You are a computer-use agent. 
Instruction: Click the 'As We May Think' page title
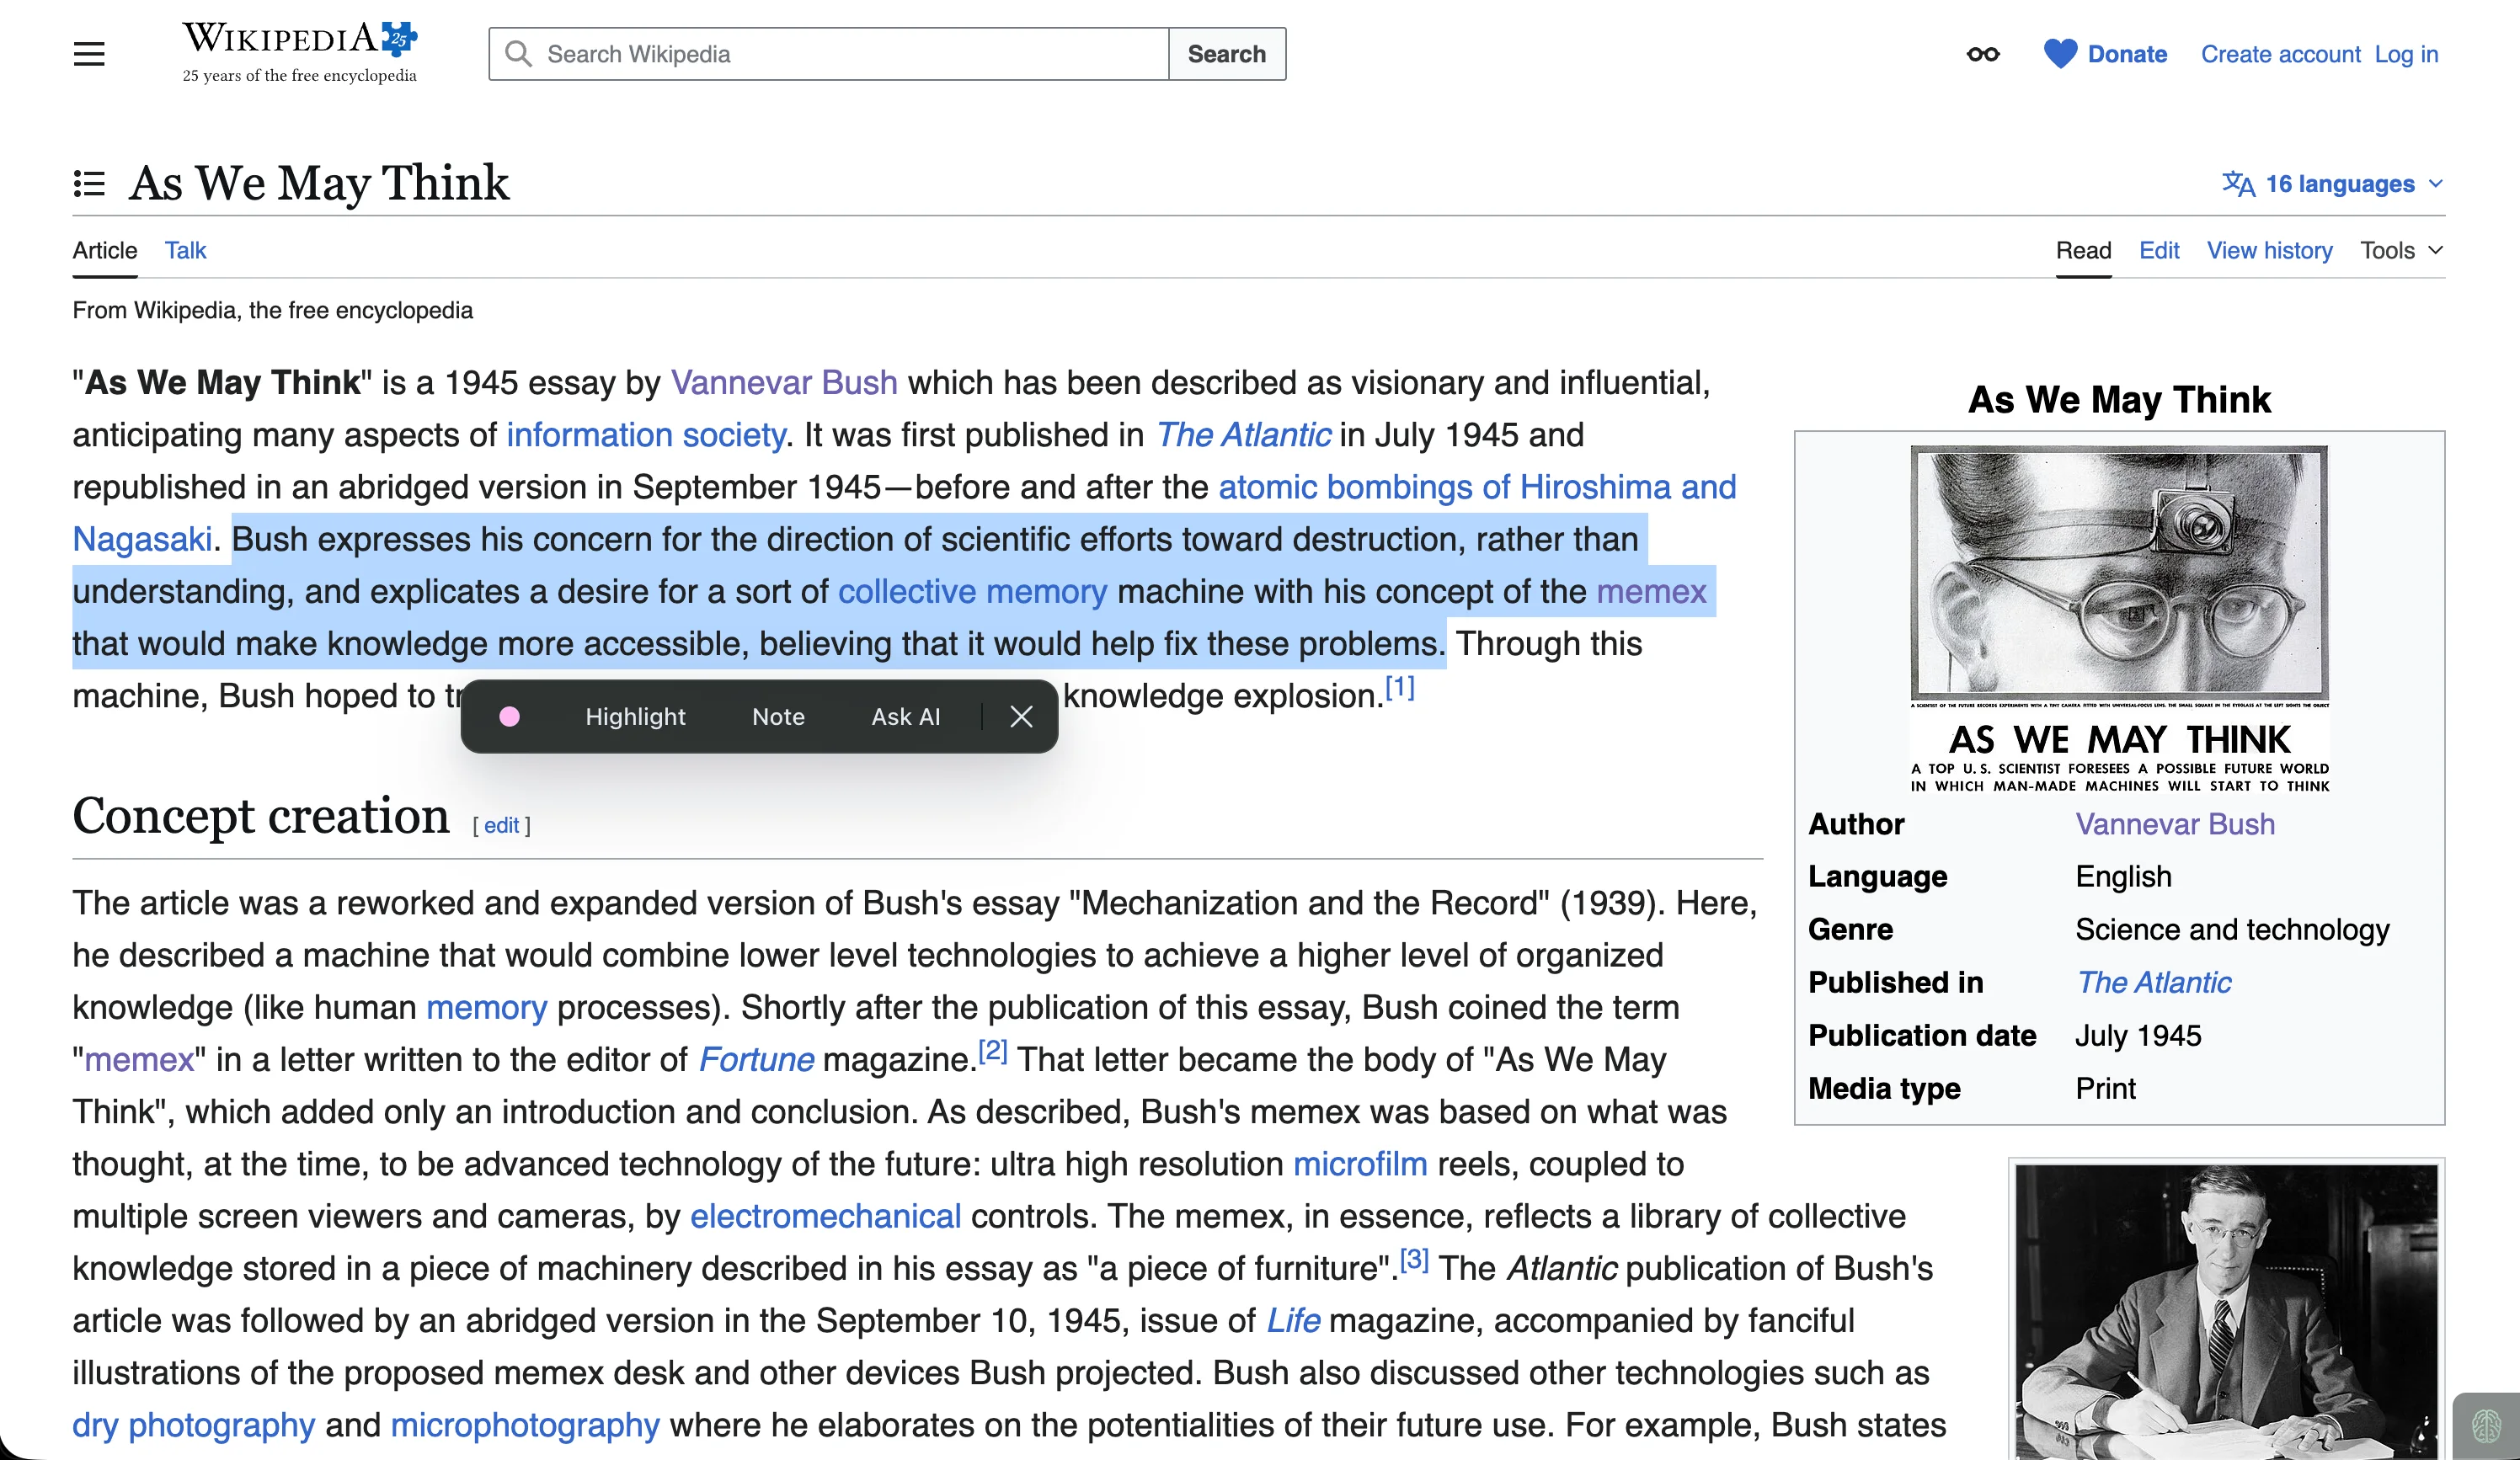(319, 183)
